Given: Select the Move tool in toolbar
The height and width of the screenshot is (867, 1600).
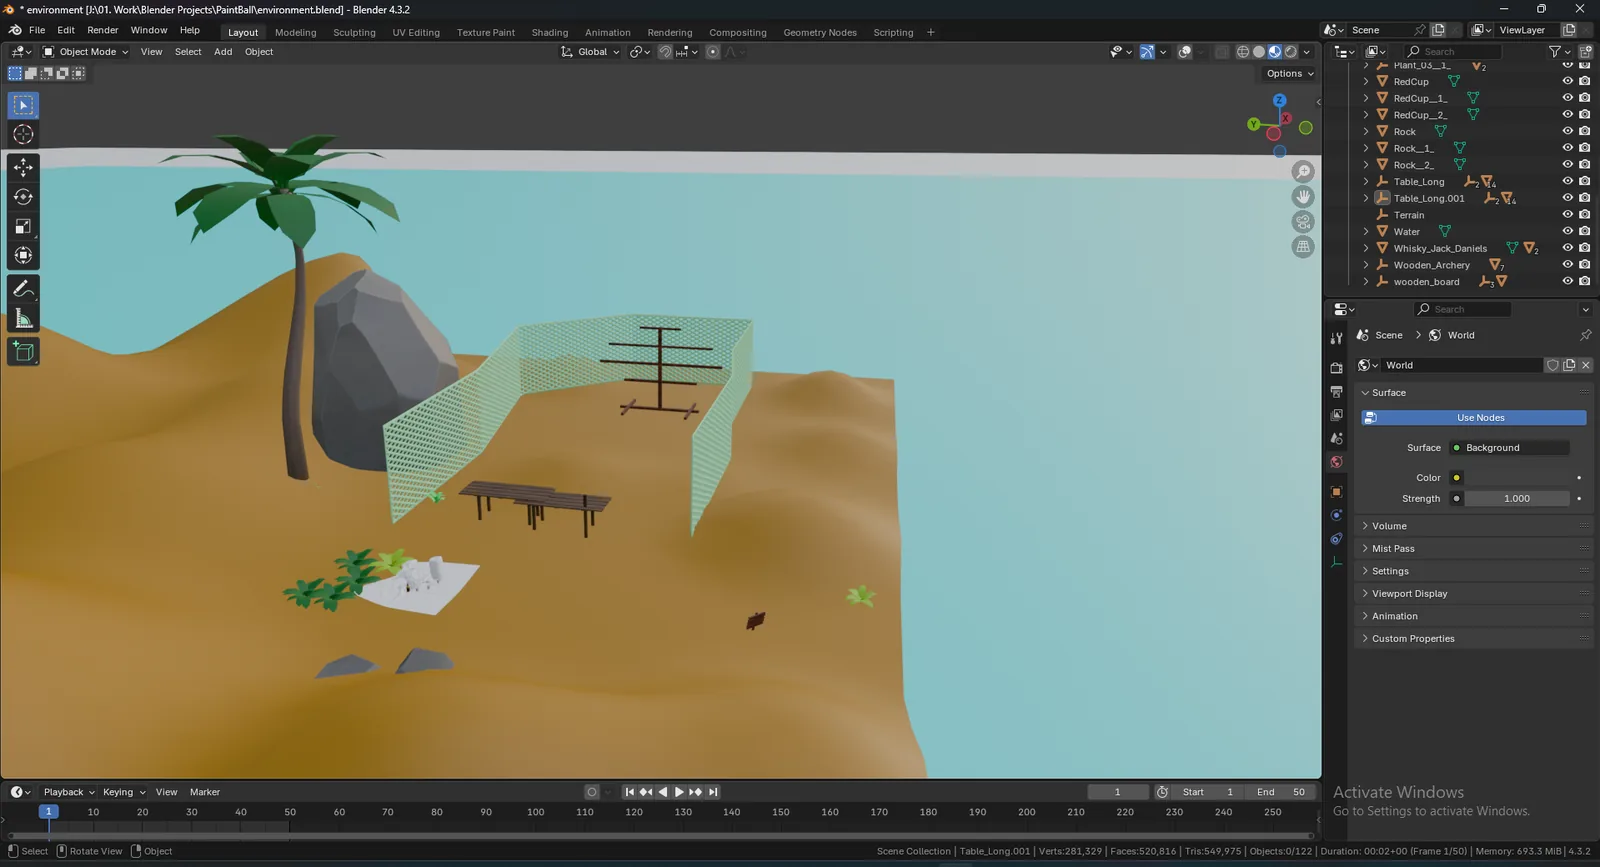Looking at the screenshot, I should pos(23,167).
